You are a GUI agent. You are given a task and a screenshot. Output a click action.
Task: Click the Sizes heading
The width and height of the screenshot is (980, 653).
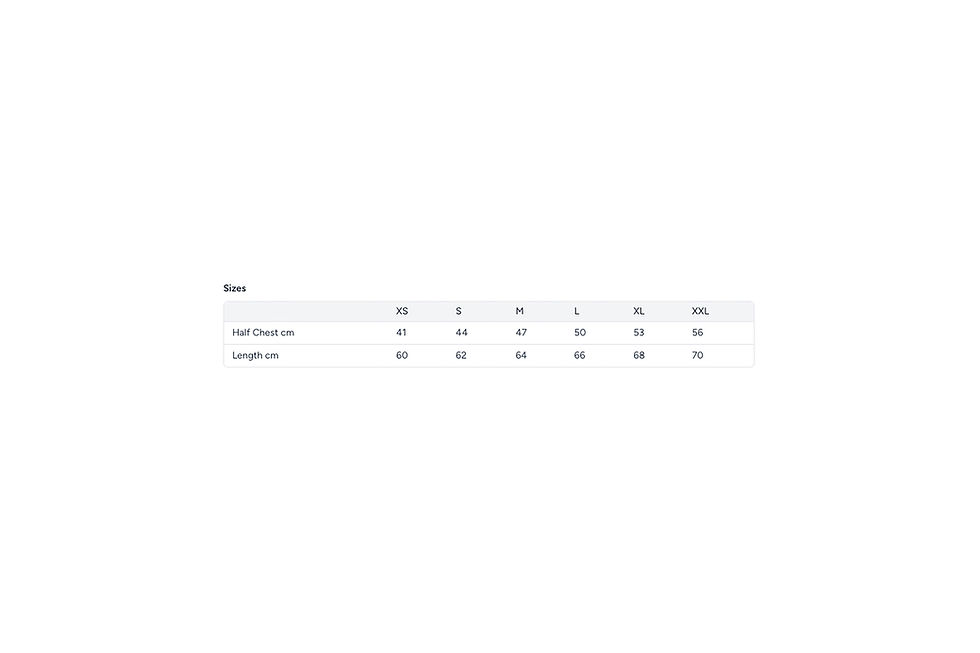coord(234,288)
